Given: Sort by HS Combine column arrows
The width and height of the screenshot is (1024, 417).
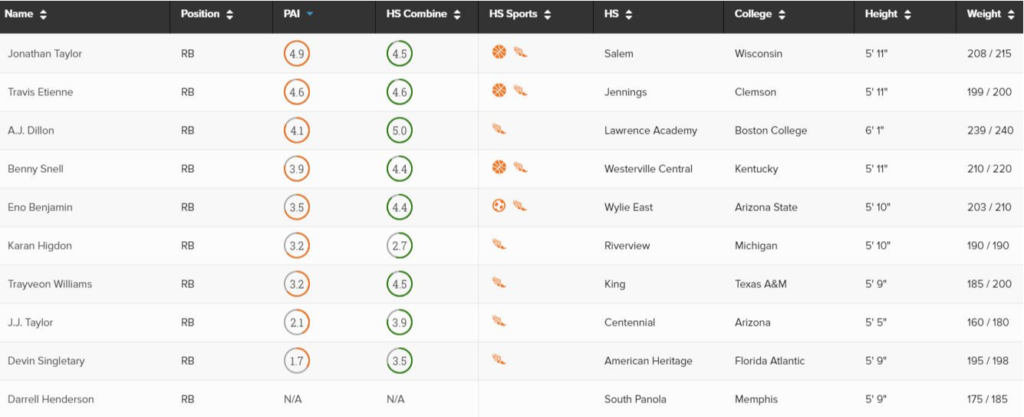Looking at the screenshot, I should pos(457,14).
